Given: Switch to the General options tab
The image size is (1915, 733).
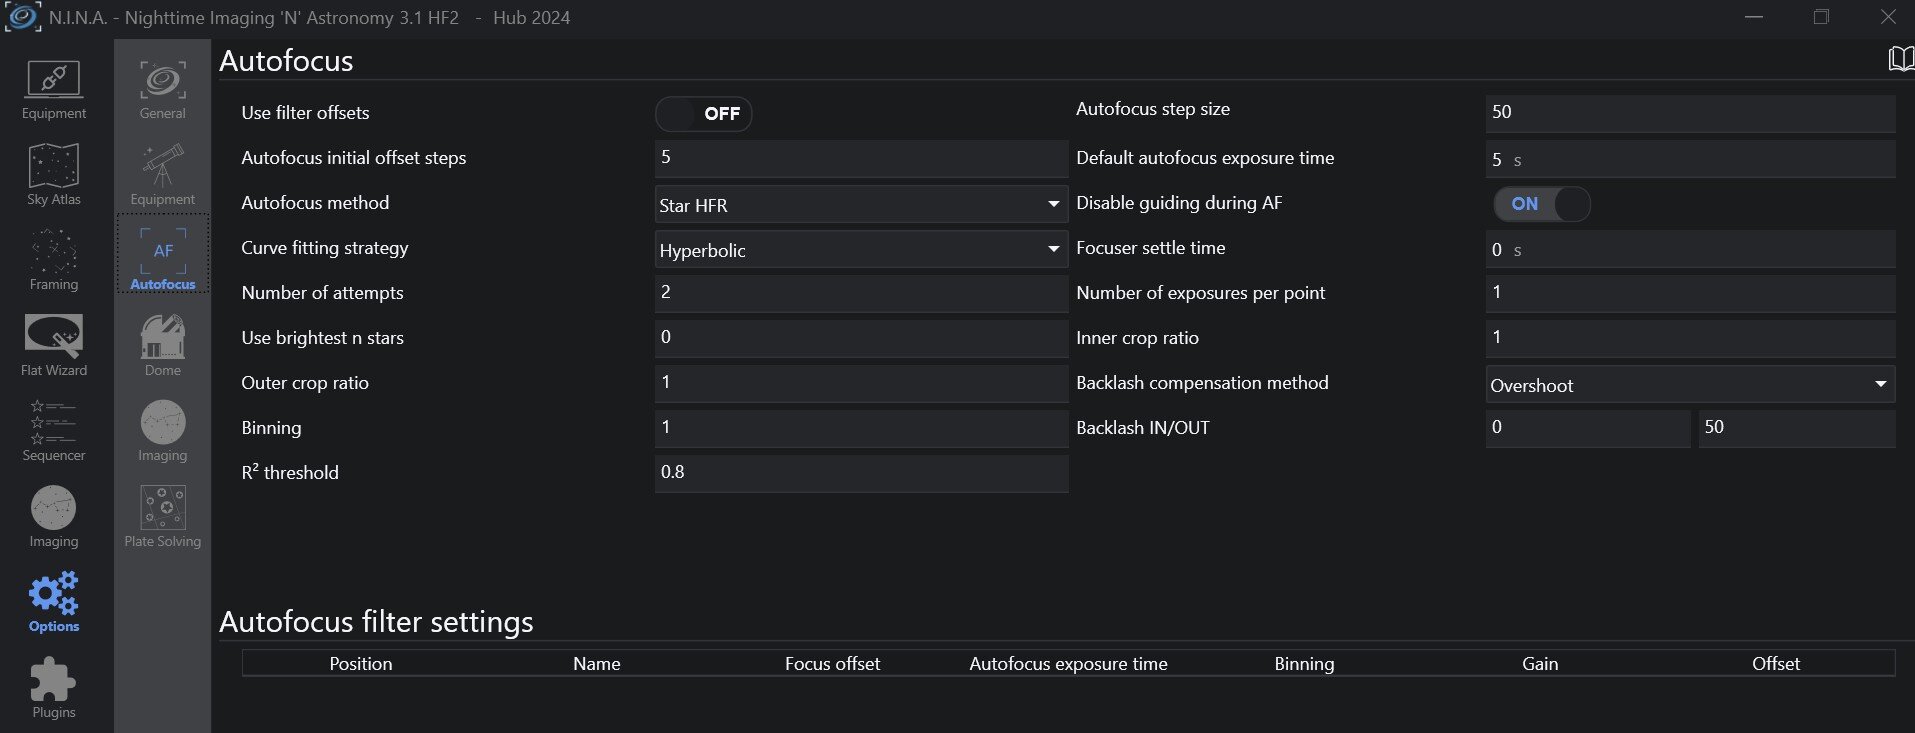Looking at the screenshot, I should 163,90.
